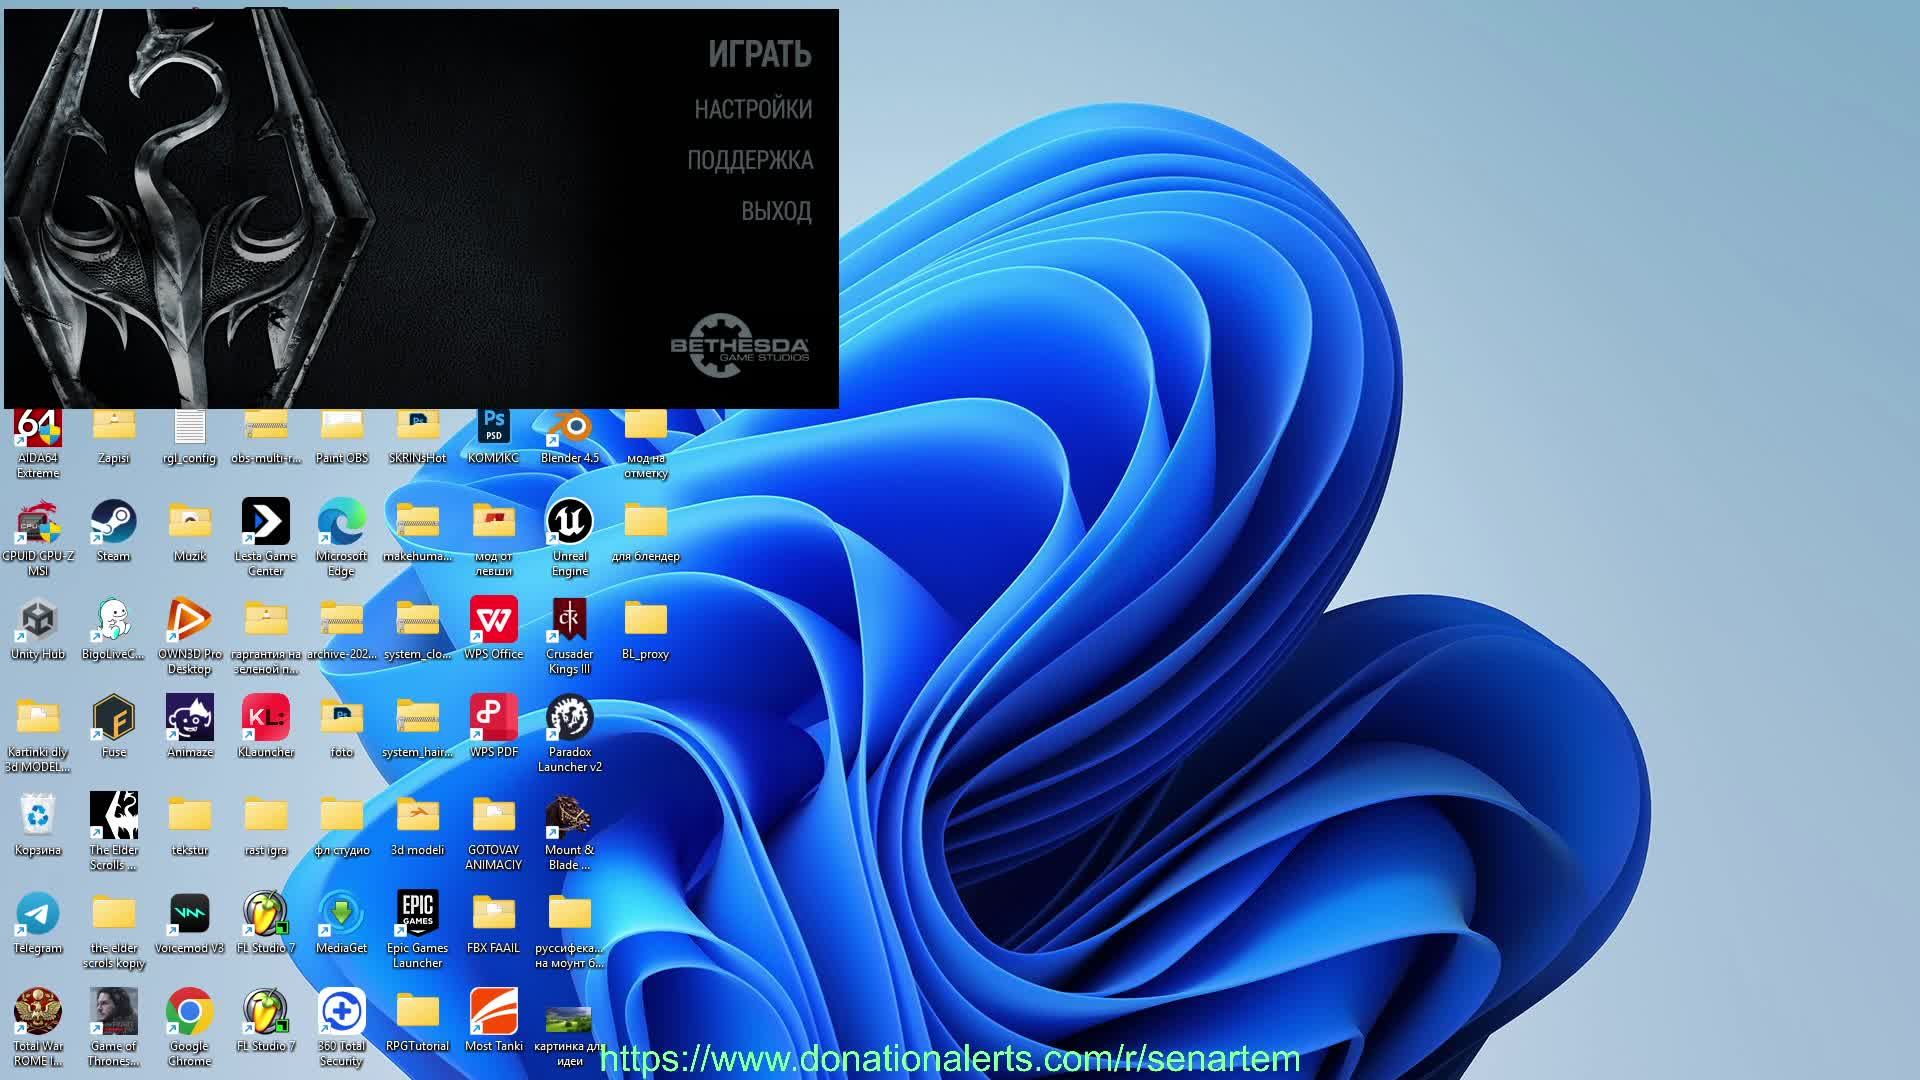Open the Unreal Engine shortcut
The width and height of the screenshot is (1920, 1080).
click(x=570, y=538)
